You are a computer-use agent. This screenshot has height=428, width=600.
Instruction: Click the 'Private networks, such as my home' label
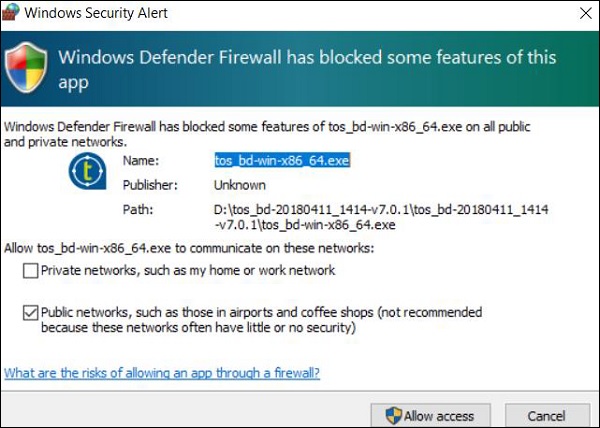pos(189,271)
